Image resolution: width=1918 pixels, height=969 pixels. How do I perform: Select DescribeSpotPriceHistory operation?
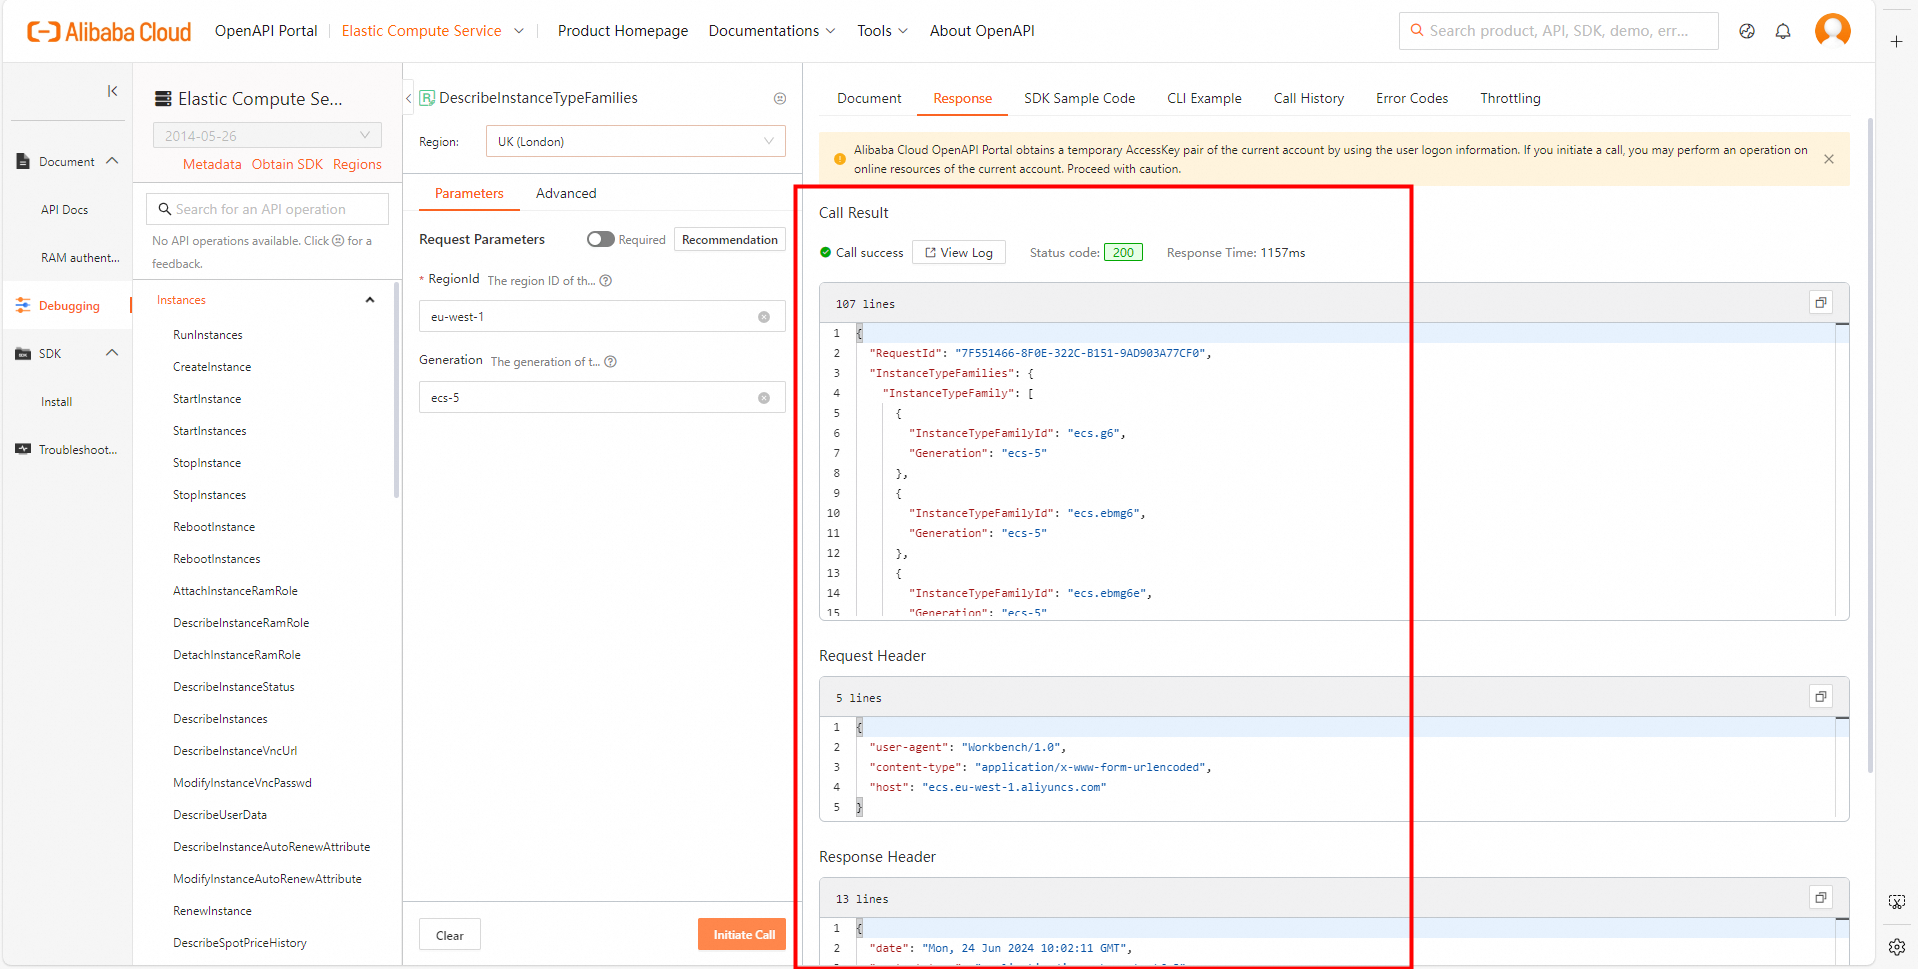(x=240, y=943)
